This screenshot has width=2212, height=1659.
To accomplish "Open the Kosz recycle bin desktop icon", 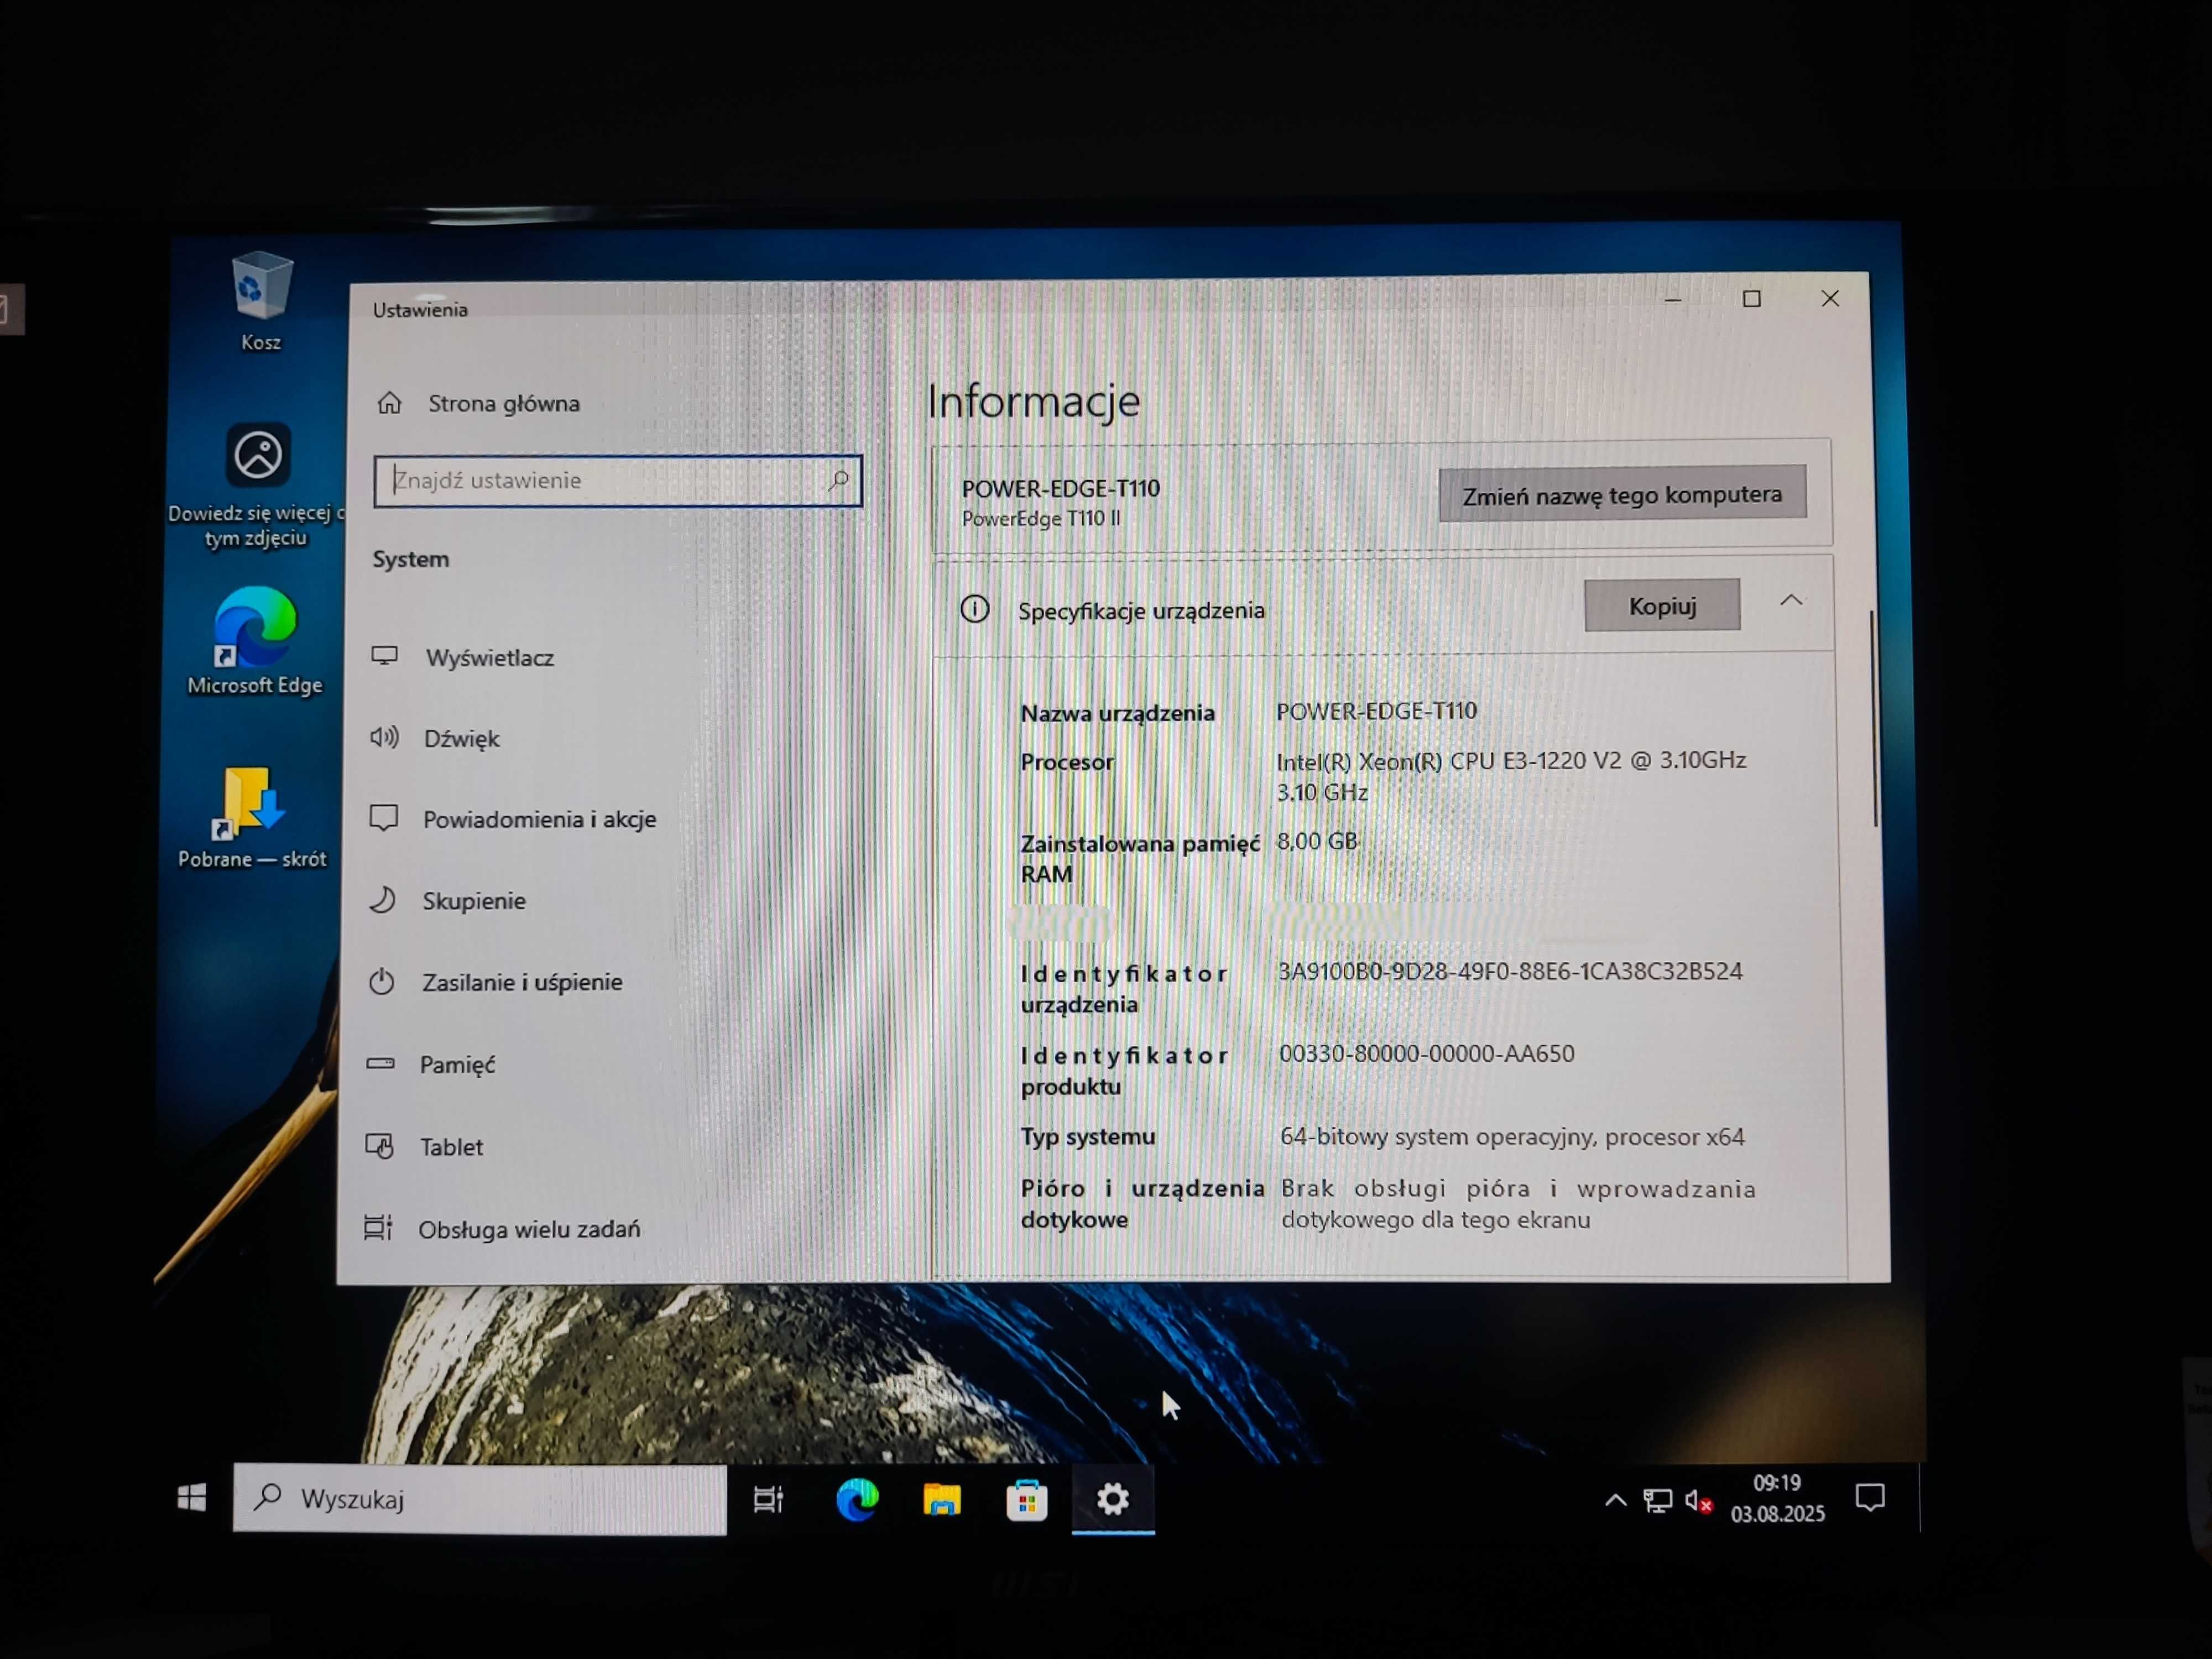I will tap(261, 300).
